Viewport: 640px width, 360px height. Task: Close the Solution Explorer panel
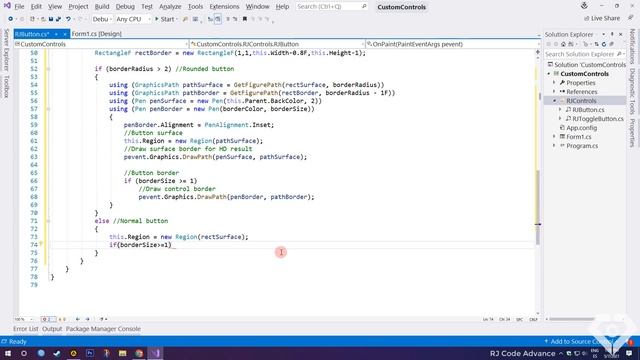click(621, 34)
